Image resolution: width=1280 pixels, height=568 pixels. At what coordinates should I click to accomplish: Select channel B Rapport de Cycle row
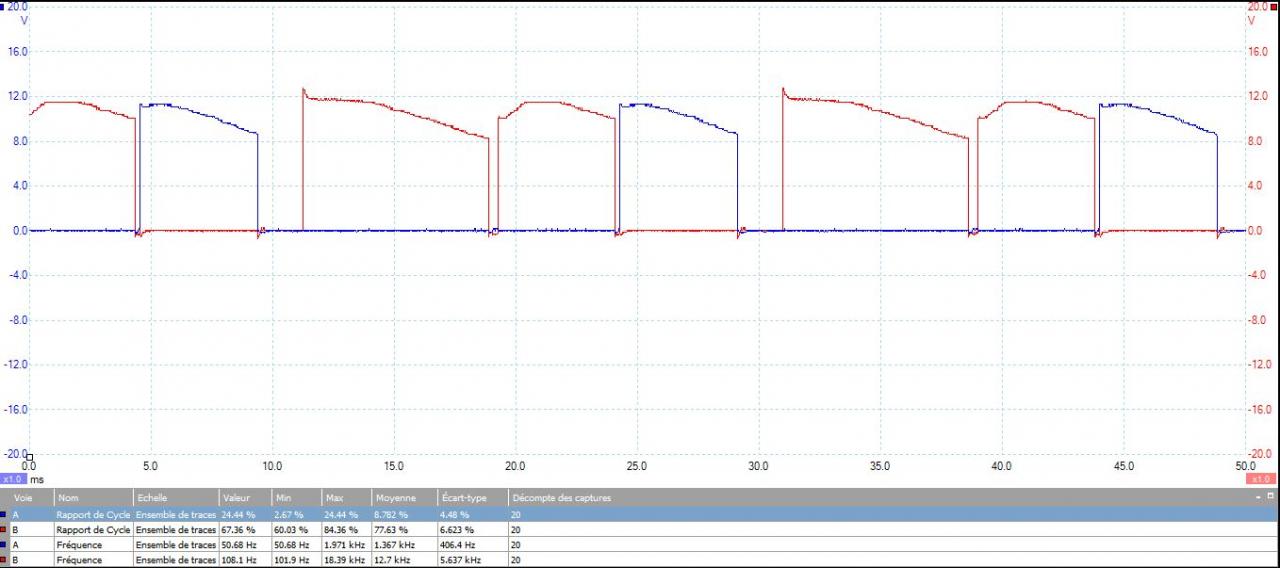point(640,529)
